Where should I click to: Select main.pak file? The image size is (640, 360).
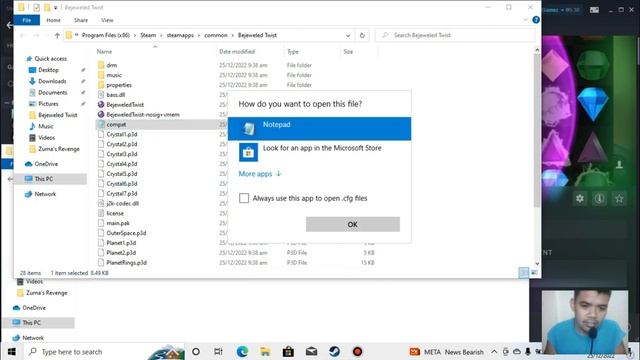point(118,223)
